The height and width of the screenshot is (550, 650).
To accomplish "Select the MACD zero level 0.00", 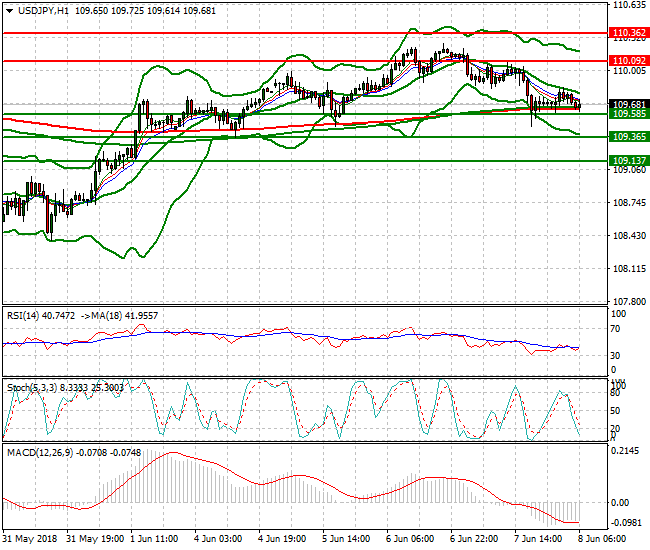I will tap(620, 503).
